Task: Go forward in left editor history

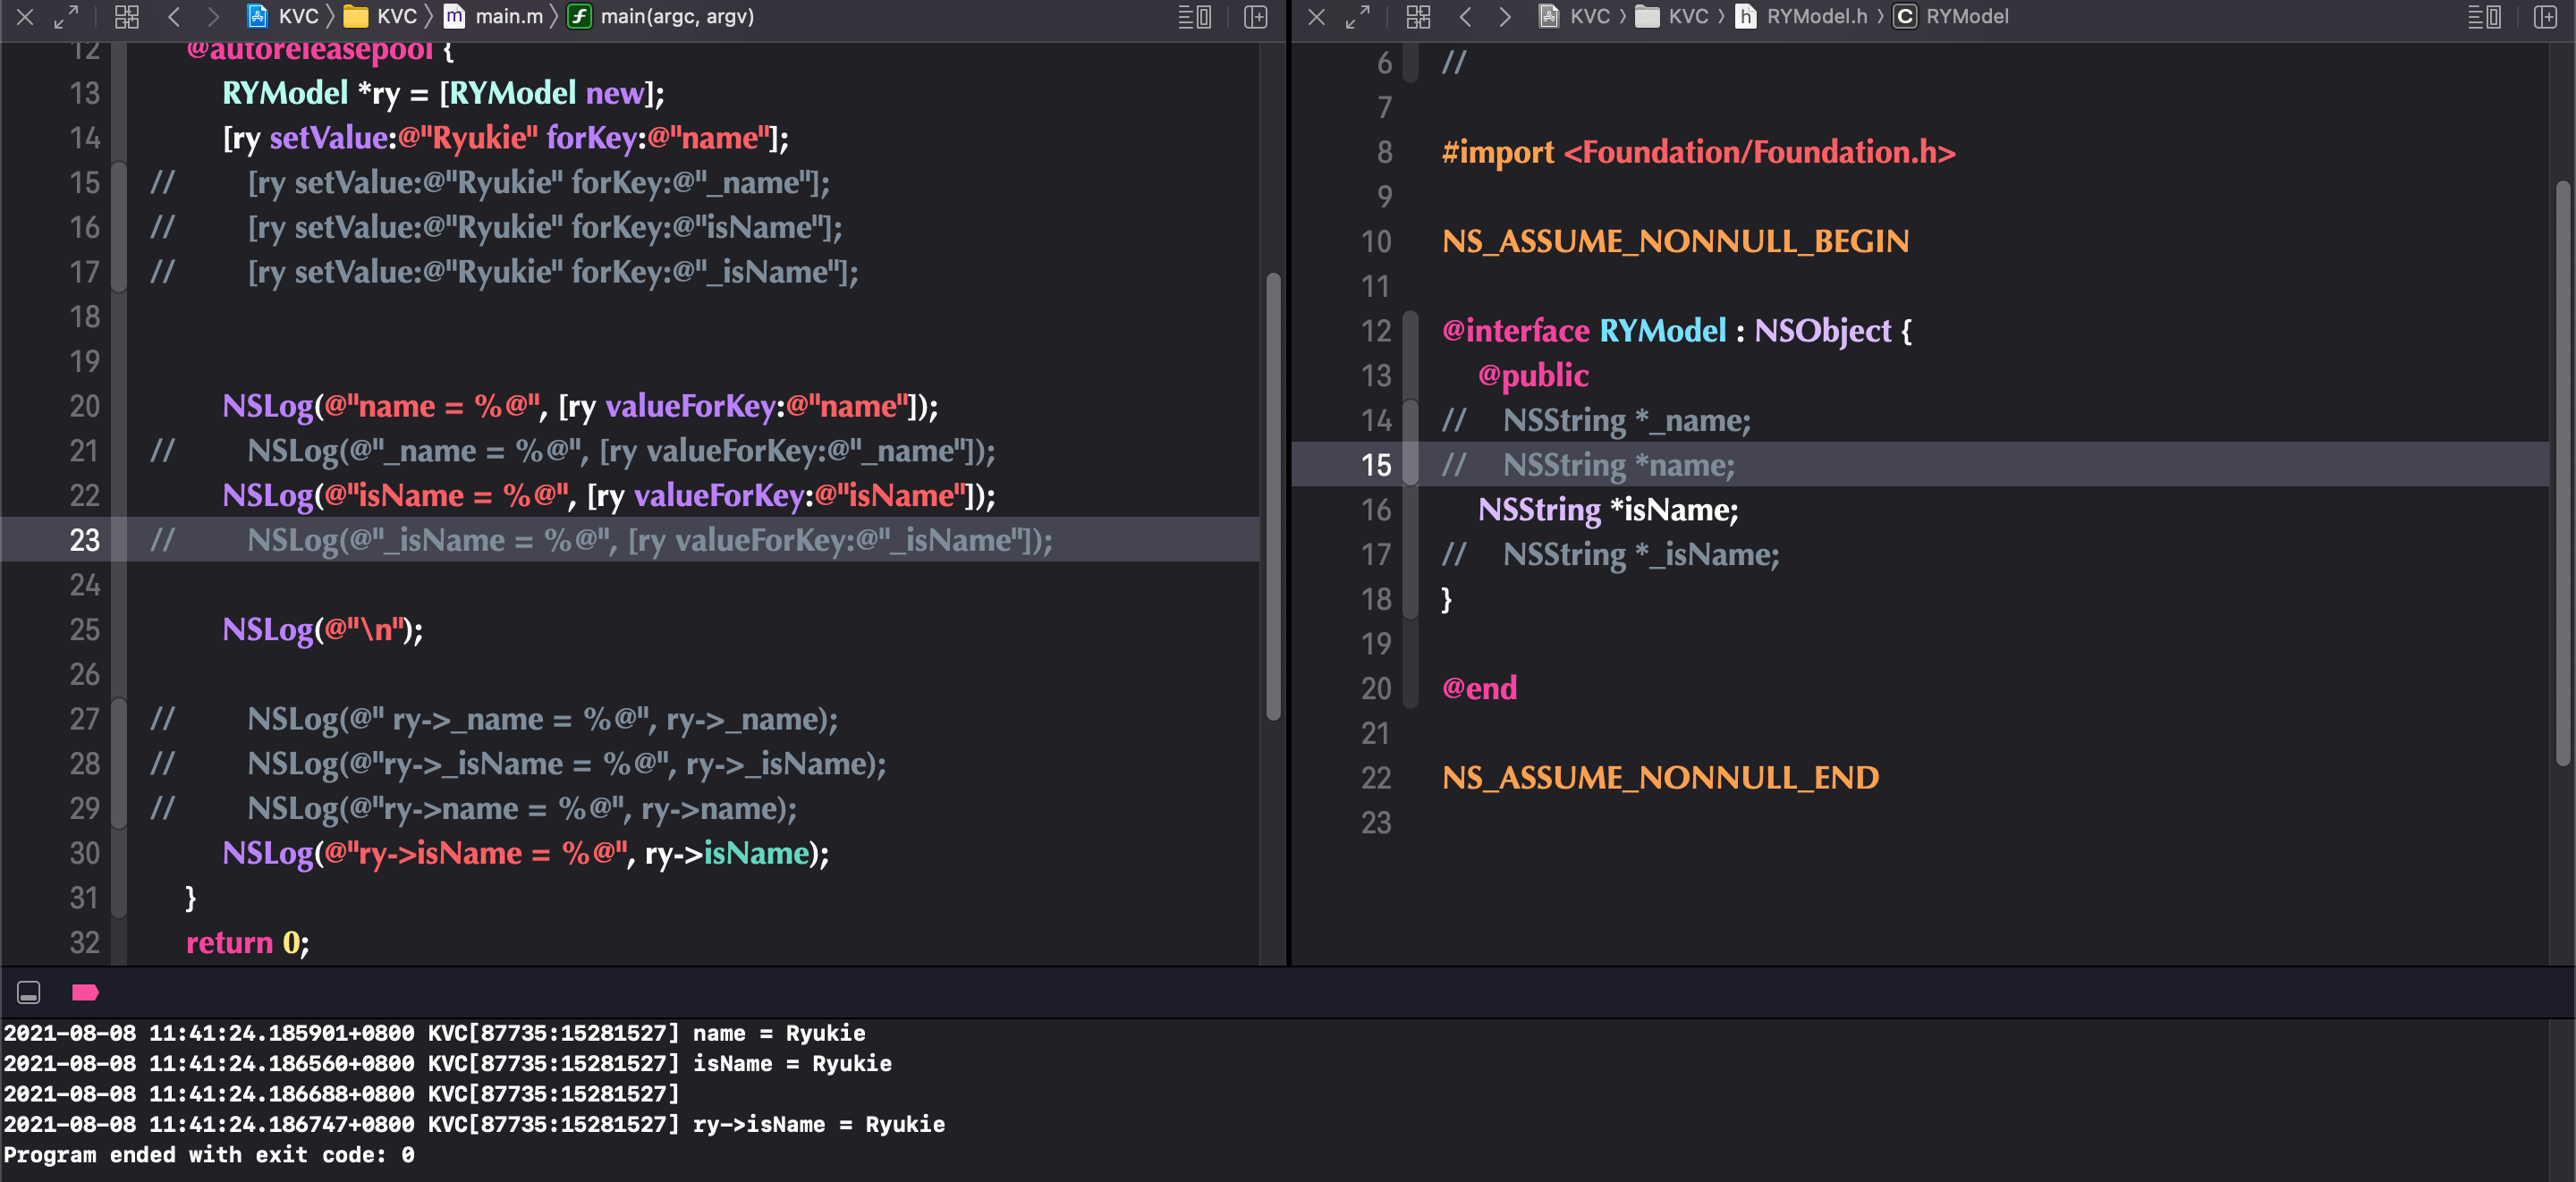Action: pyautogui.click(x=212, y=17)
